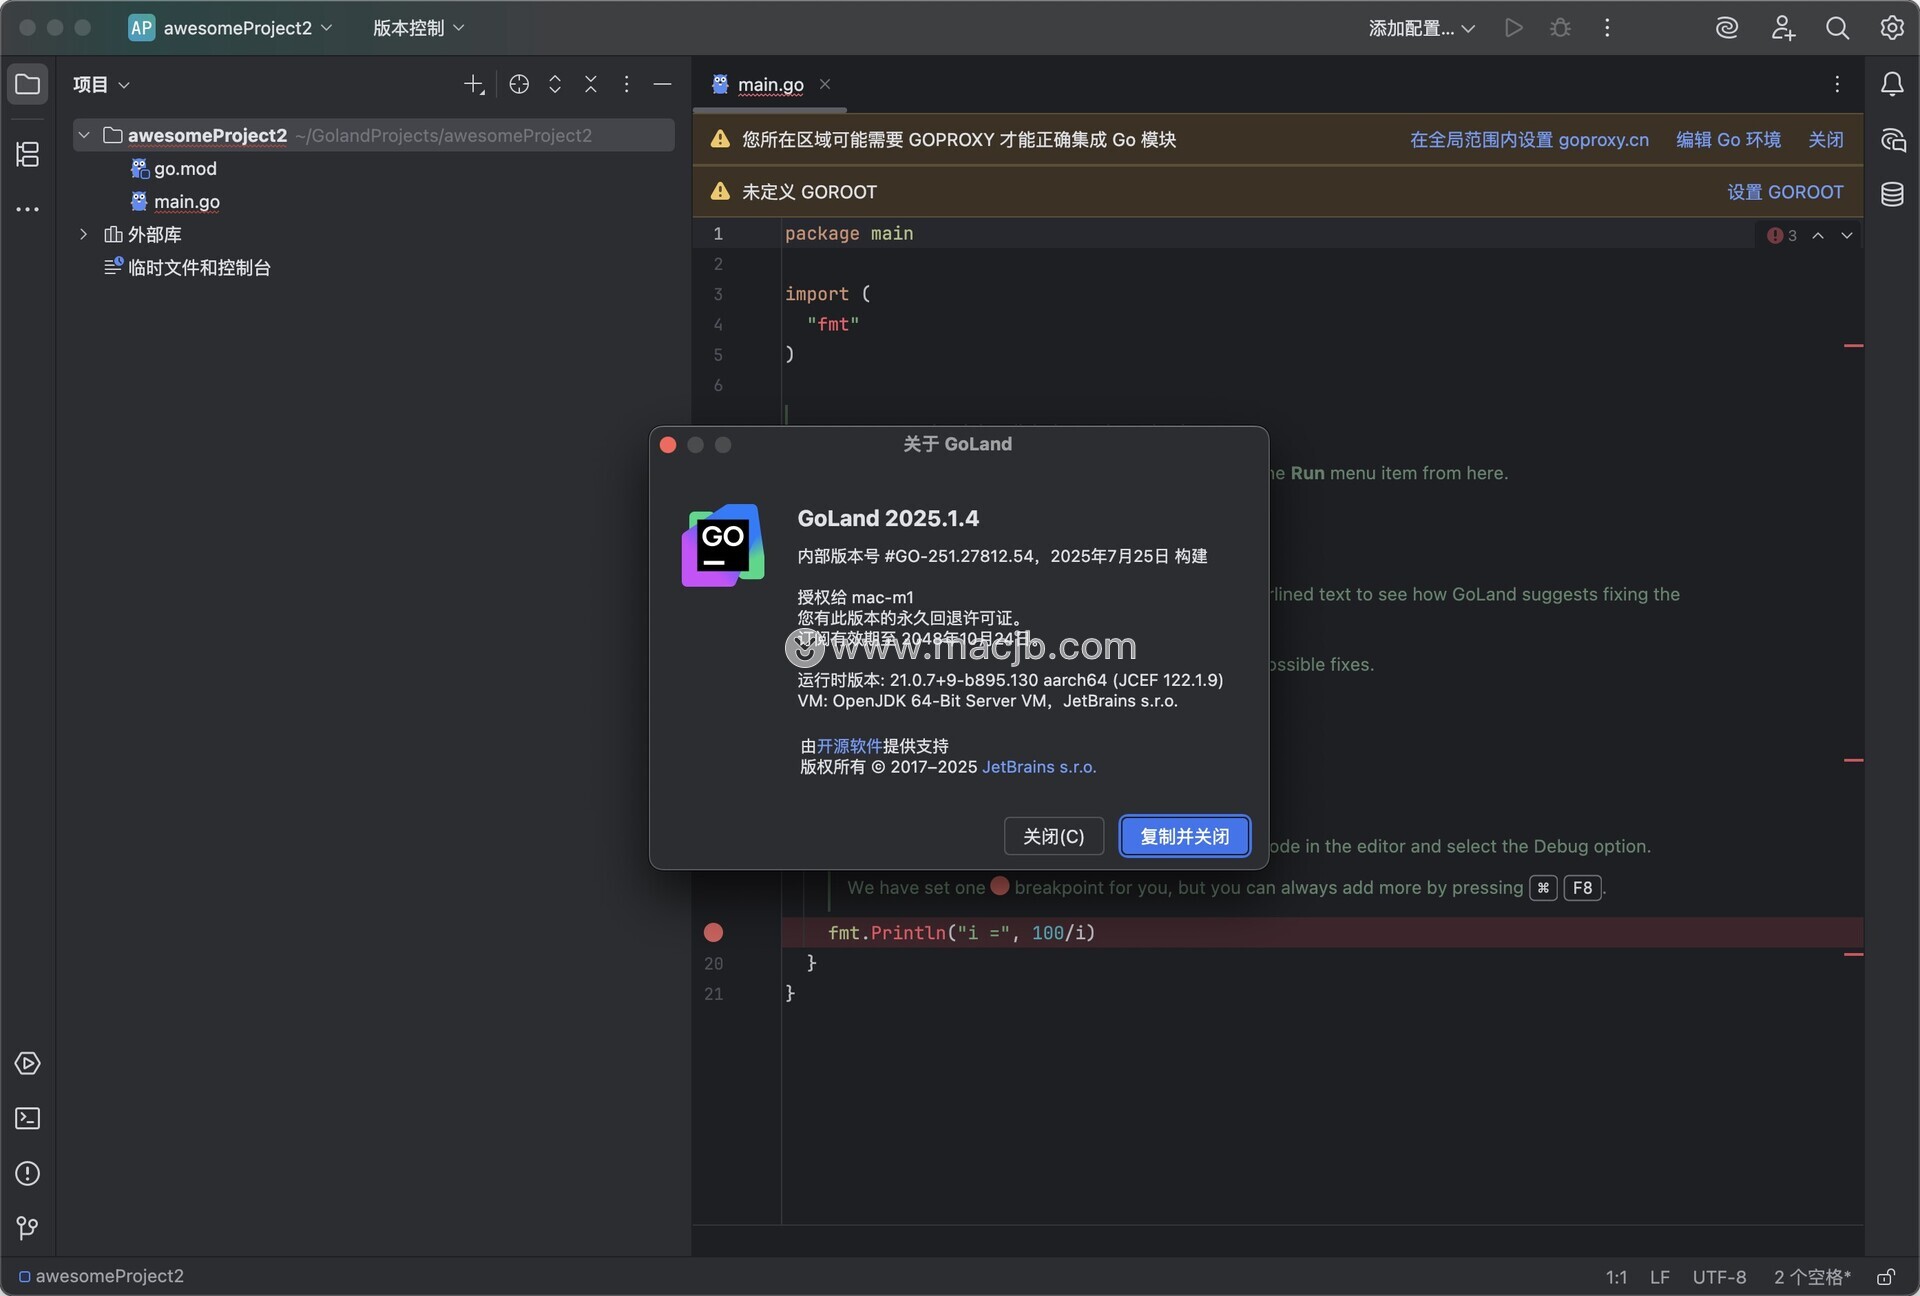Screen dimensions: 1920x1296
Task: Open the toolbar more actions vertical dots
Action: coord(1607,28)
